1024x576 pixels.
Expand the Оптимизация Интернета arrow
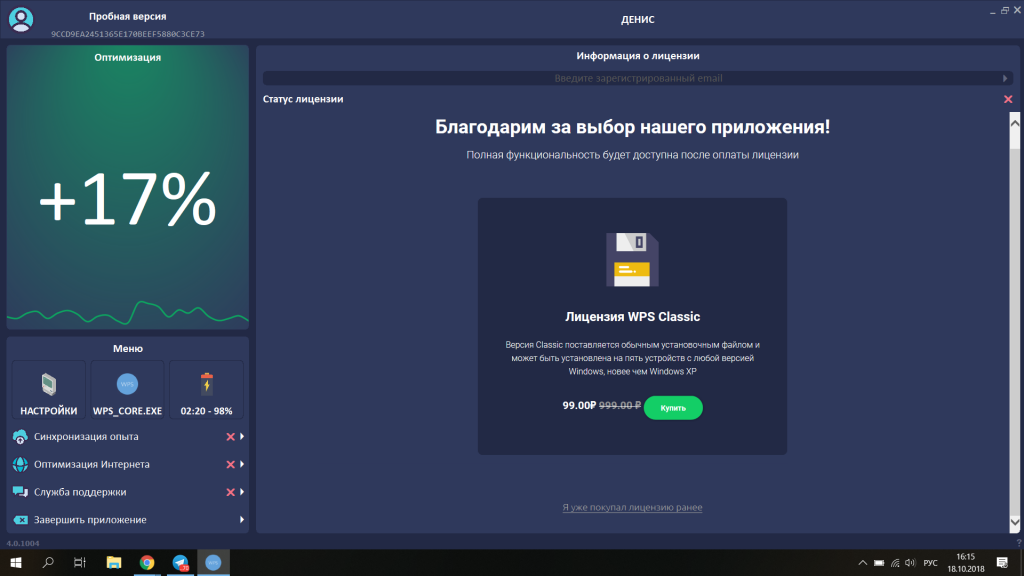(242, 465)
